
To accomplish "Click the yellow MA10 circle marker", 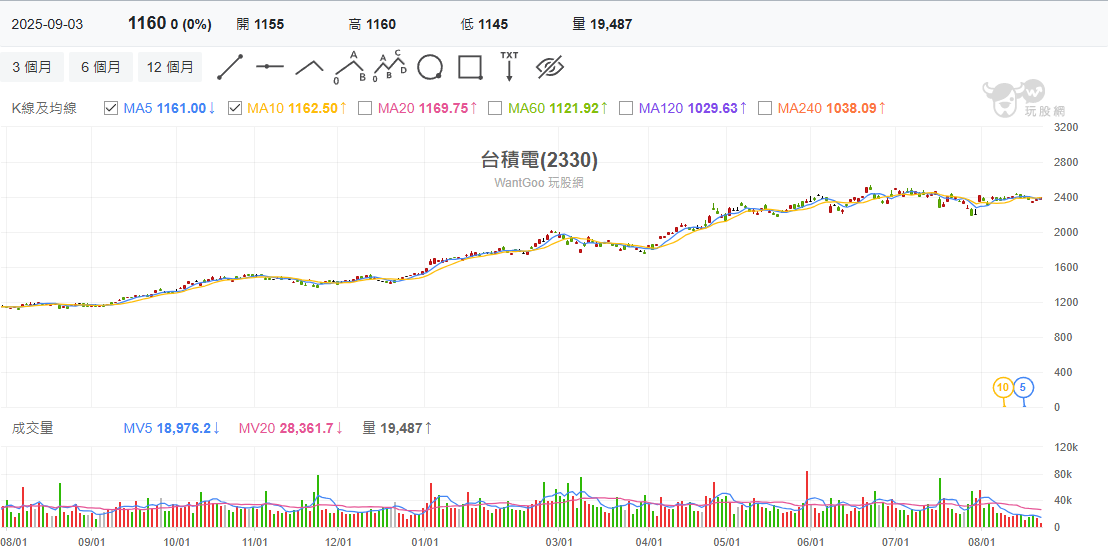I will tap(1003, 387).
